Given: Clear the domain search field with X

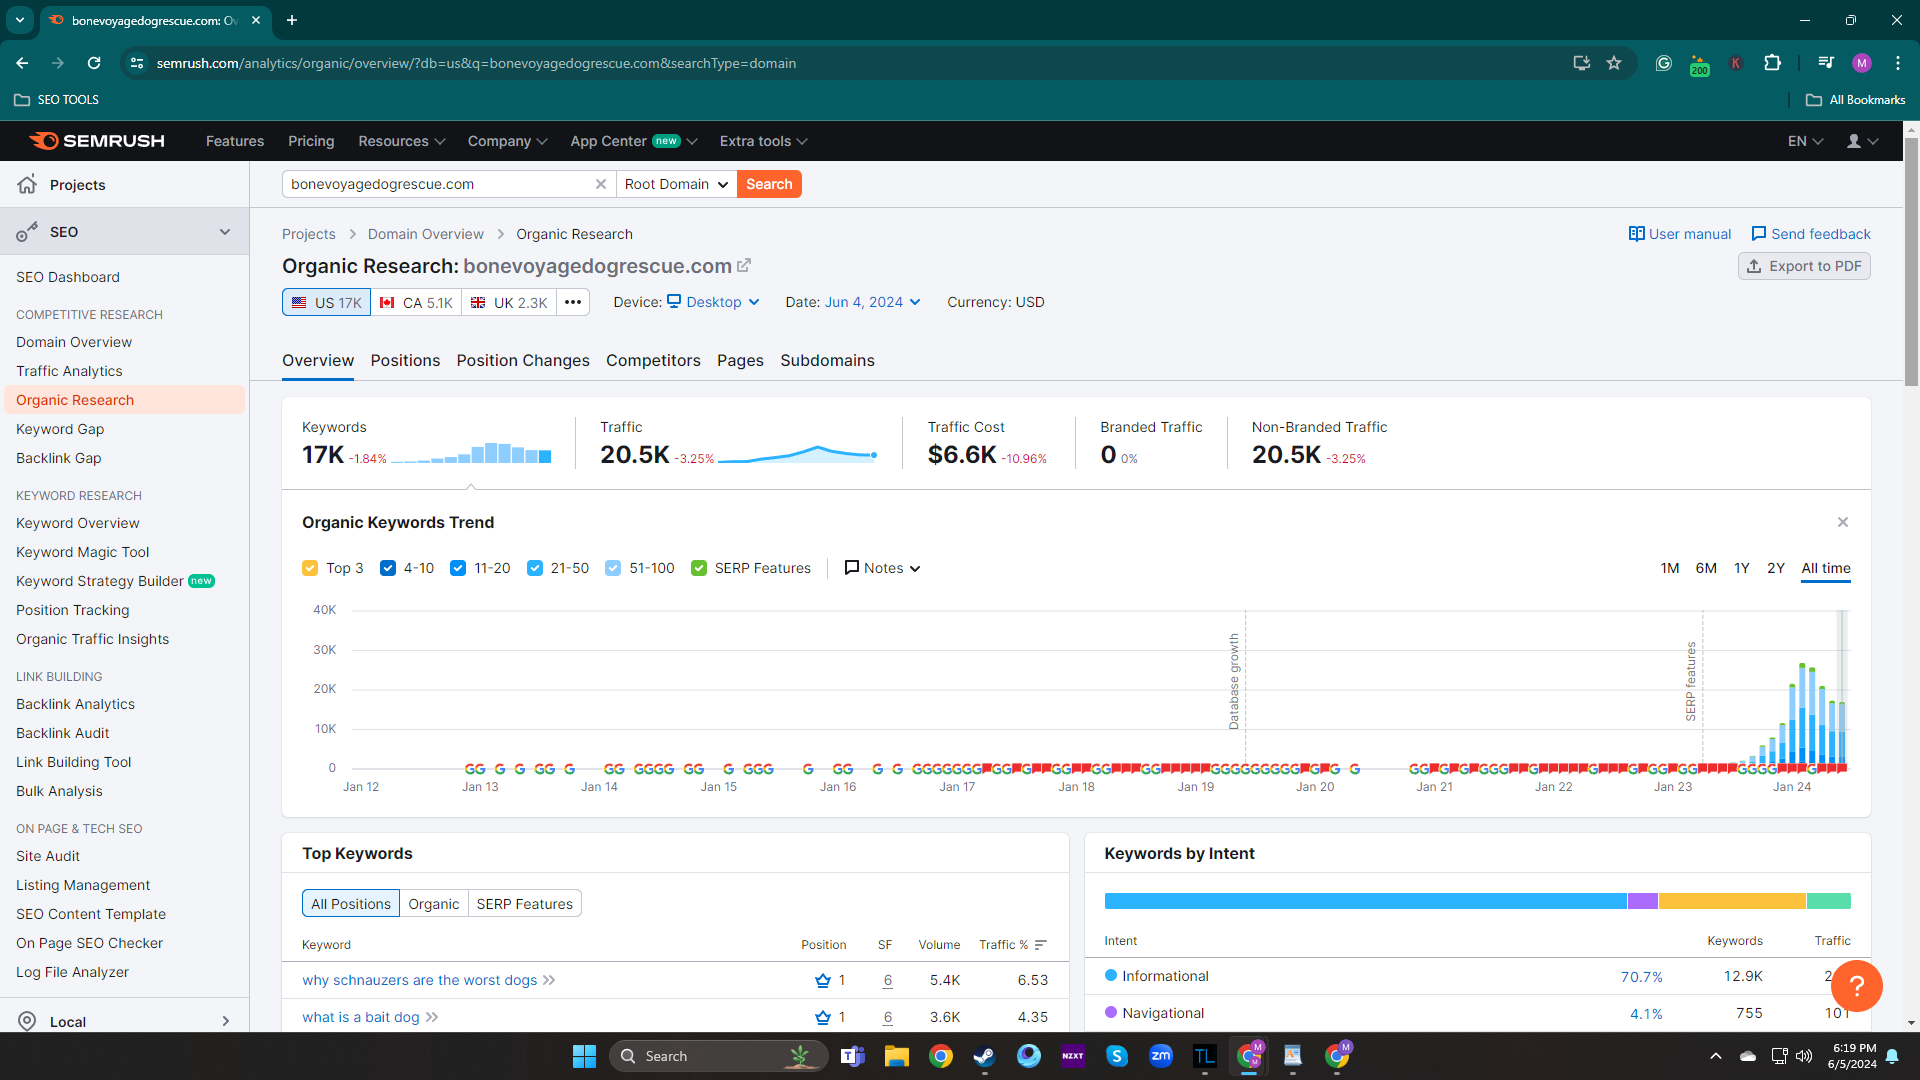Looking at the screenshot, I should pyautogui.click(x=601, y=184).
